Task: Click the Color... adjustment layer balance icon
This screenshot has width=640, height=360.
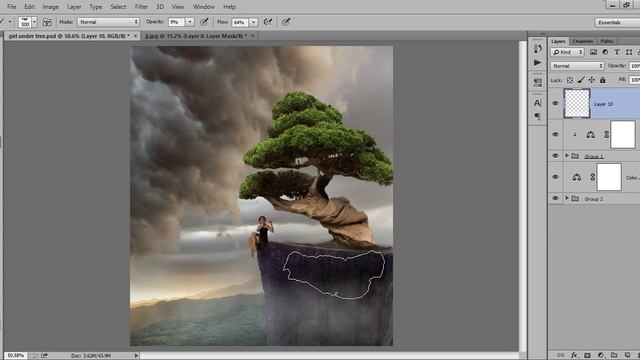Action: coord(576,177)
